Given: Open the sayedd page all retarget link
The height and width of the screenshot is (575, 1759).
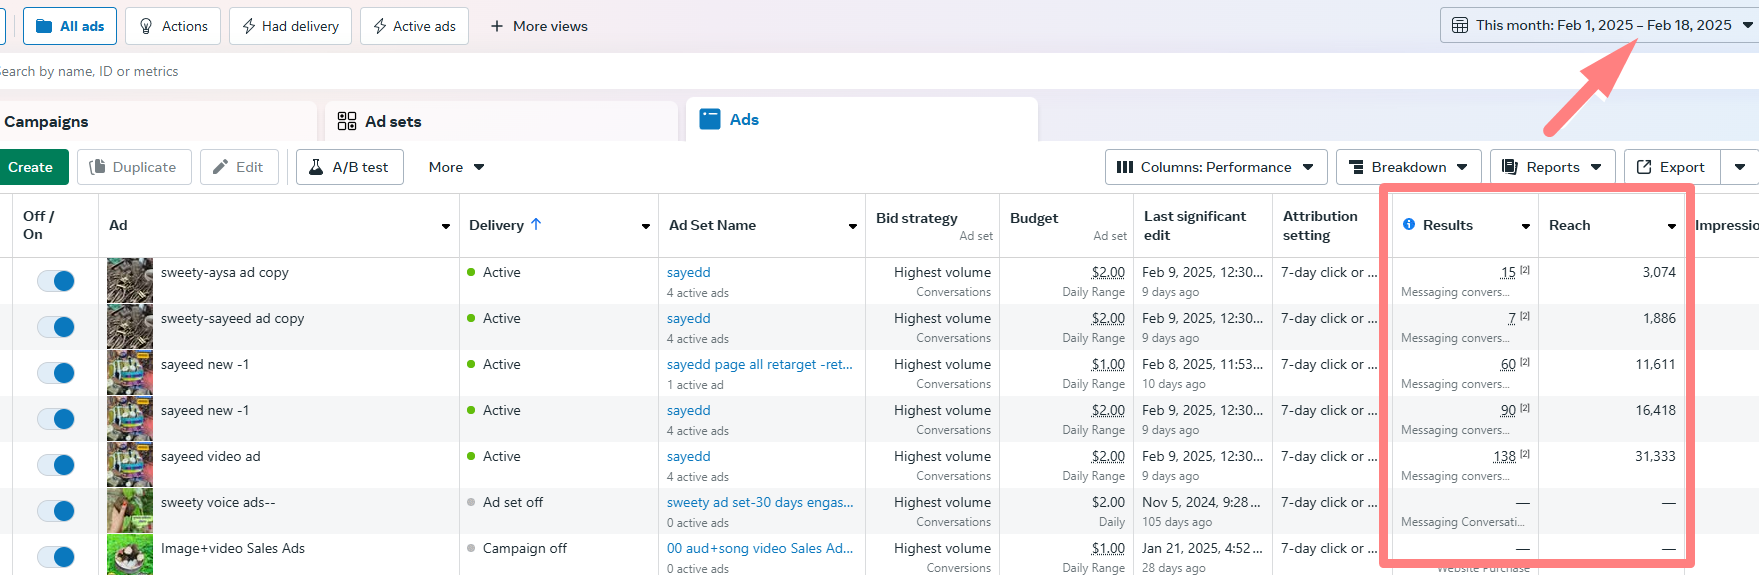Looking at the screenshot, I should tap(759, 365).
